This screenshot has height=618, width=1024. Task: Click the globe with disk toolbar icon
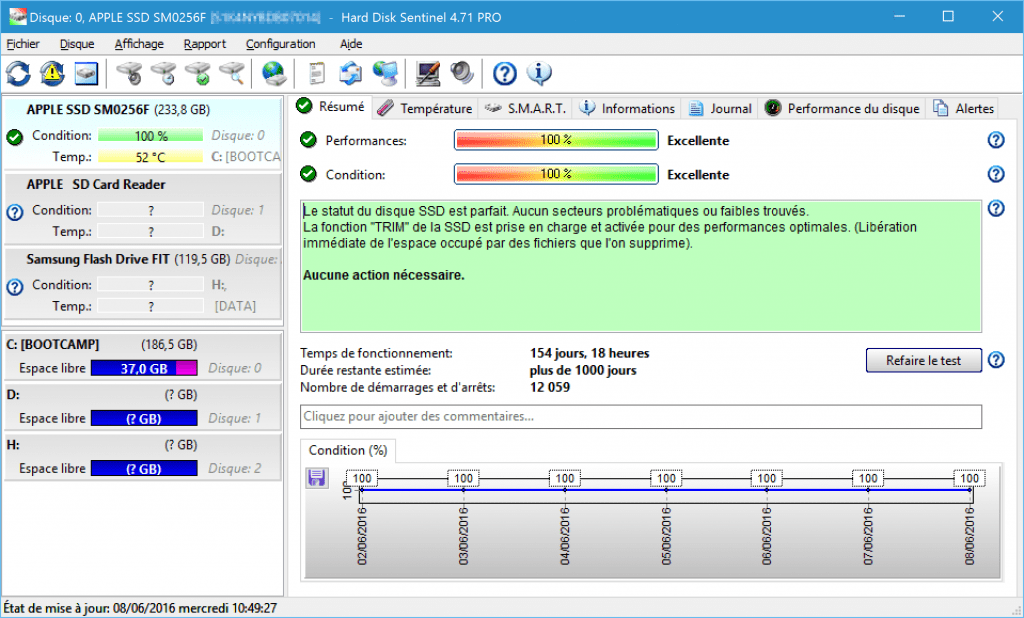(274, 73)
